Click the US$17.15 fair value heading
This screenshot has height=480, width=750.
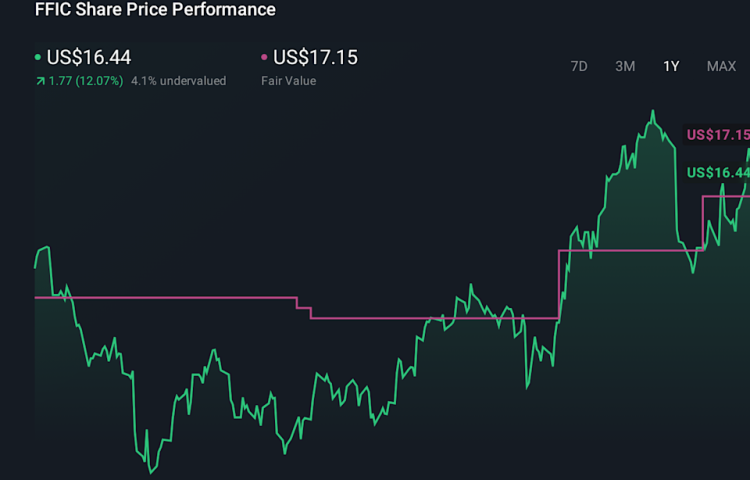coord(315,58)
